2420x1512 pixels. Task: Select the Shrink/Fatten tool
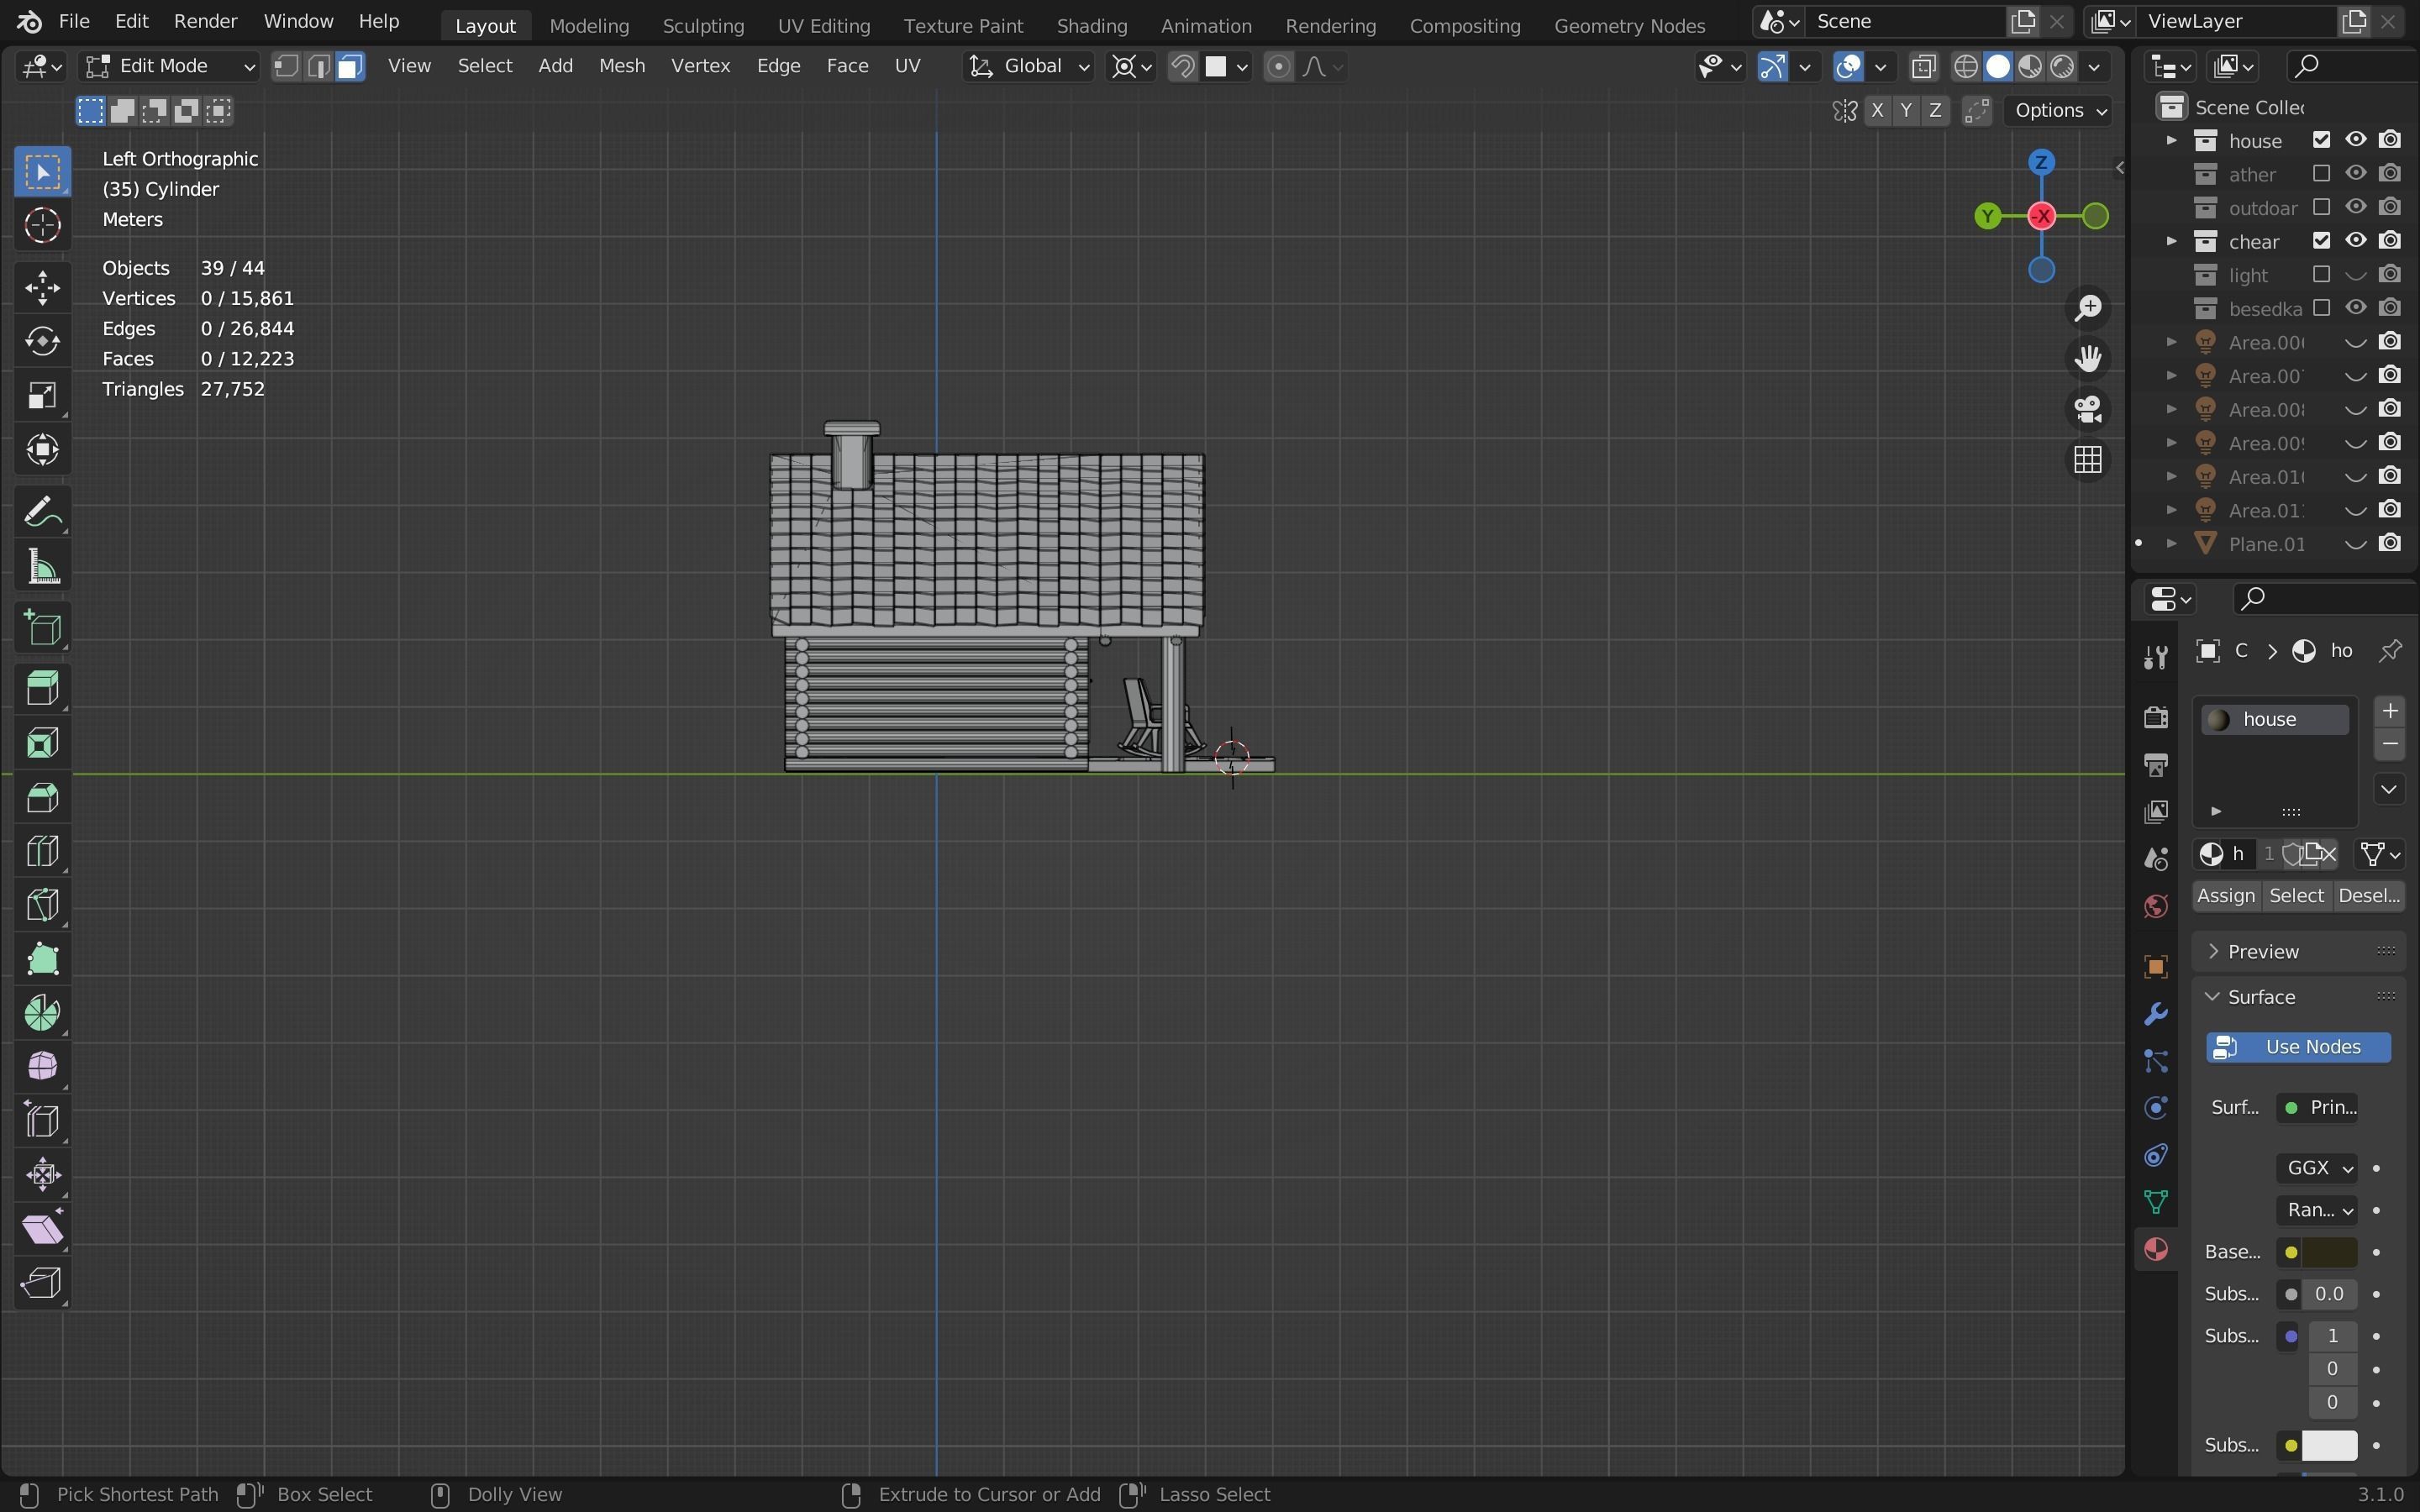tap(42, 1176)
